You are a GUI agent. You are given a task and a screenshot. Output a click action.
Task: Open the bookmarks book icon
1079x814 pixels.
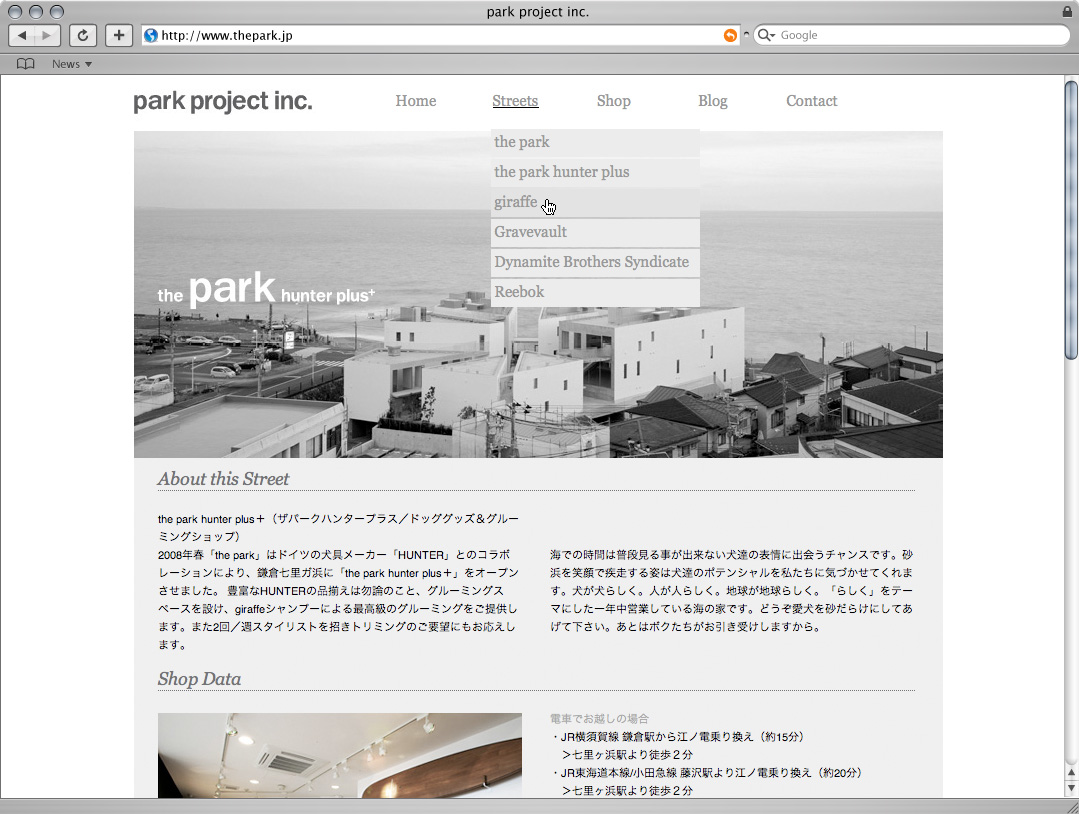pos(26,64)
